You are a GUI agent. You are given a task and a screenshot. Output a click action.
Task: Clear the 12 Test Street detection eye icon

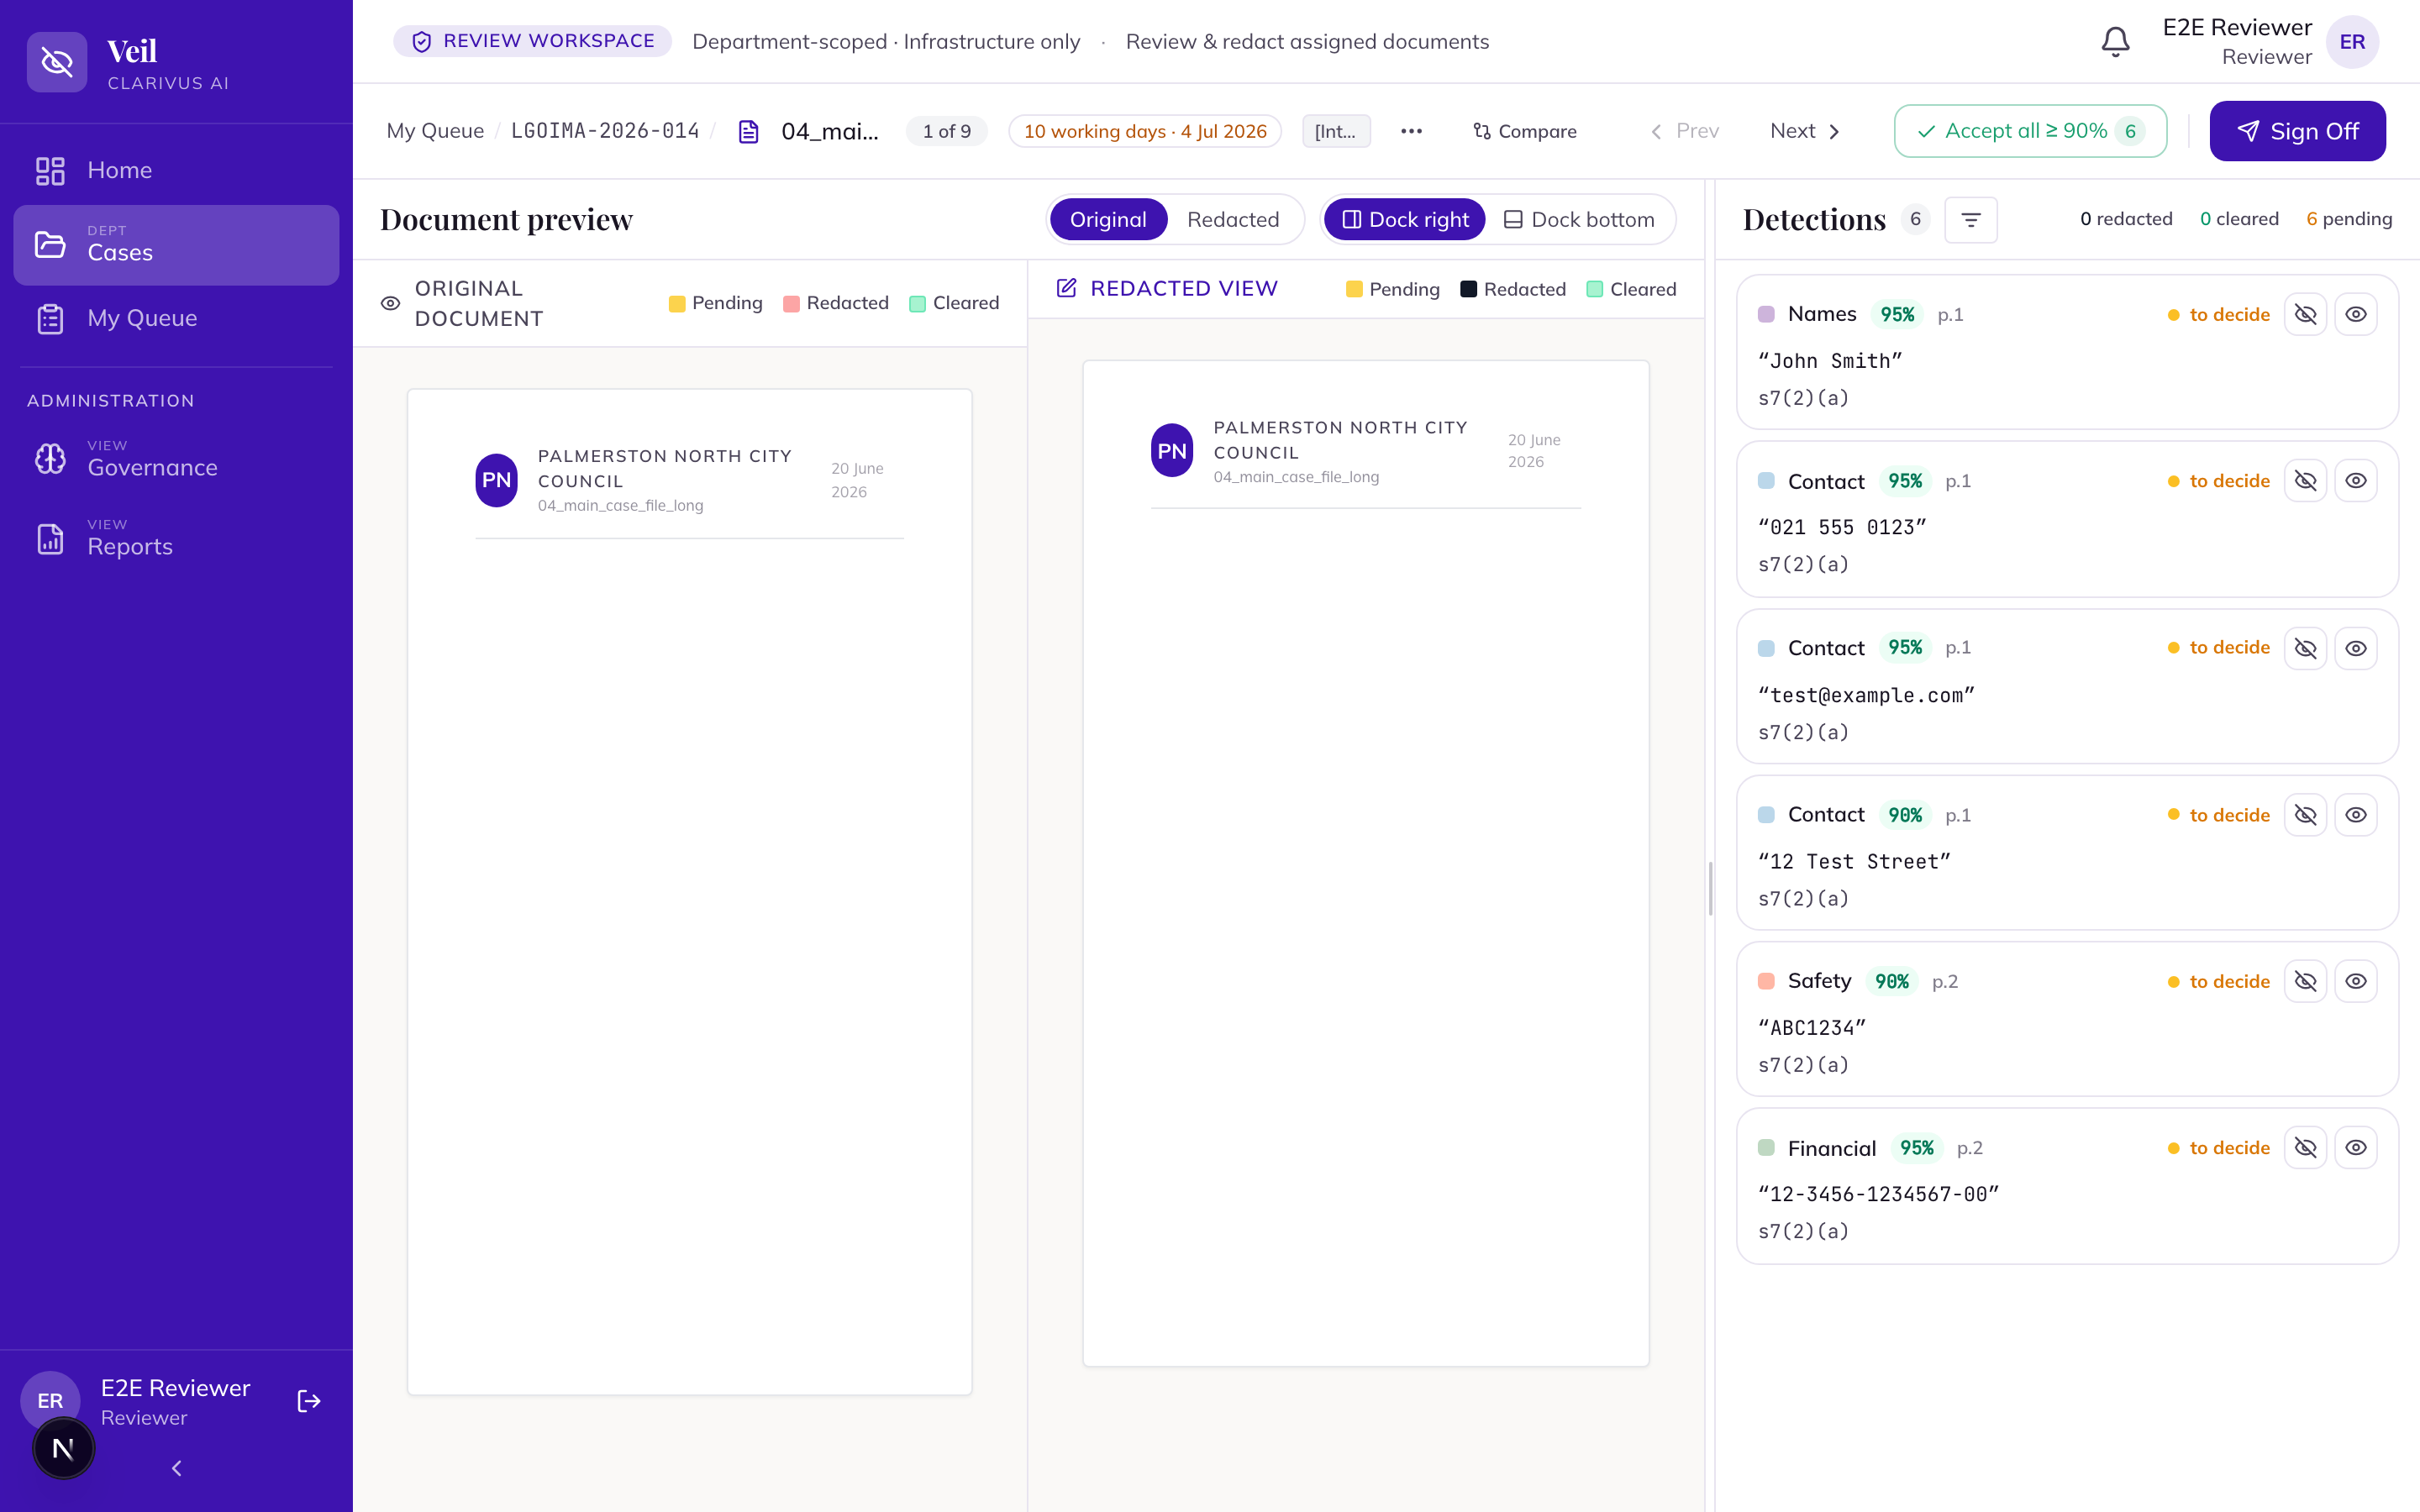[2355, 815]
